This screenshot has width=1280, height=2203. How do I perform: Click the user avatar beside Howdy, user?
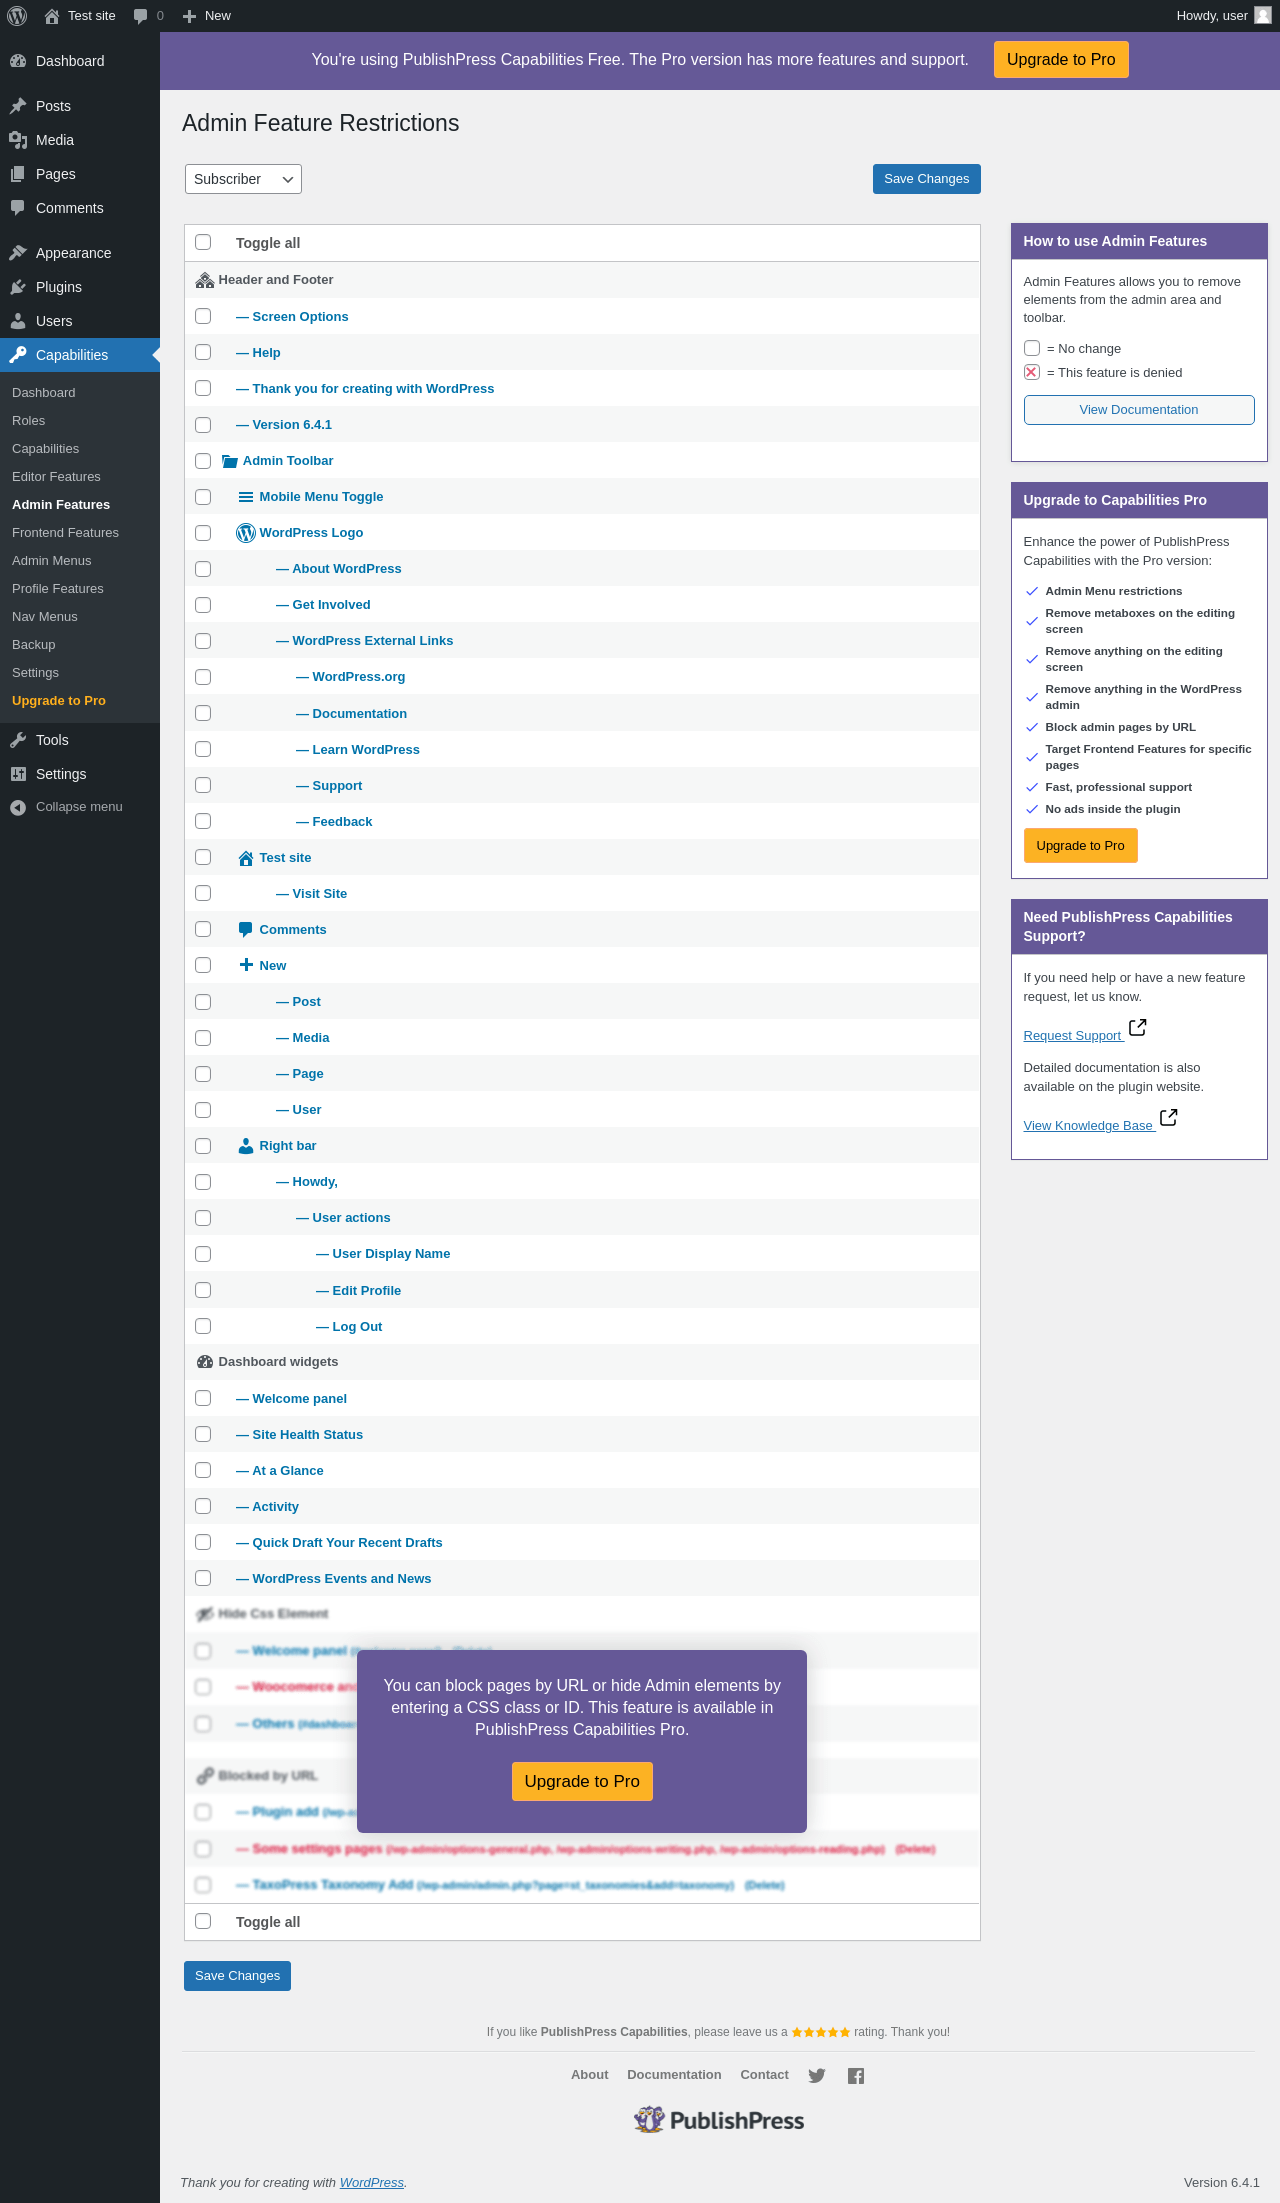[x=1263, y=16]
